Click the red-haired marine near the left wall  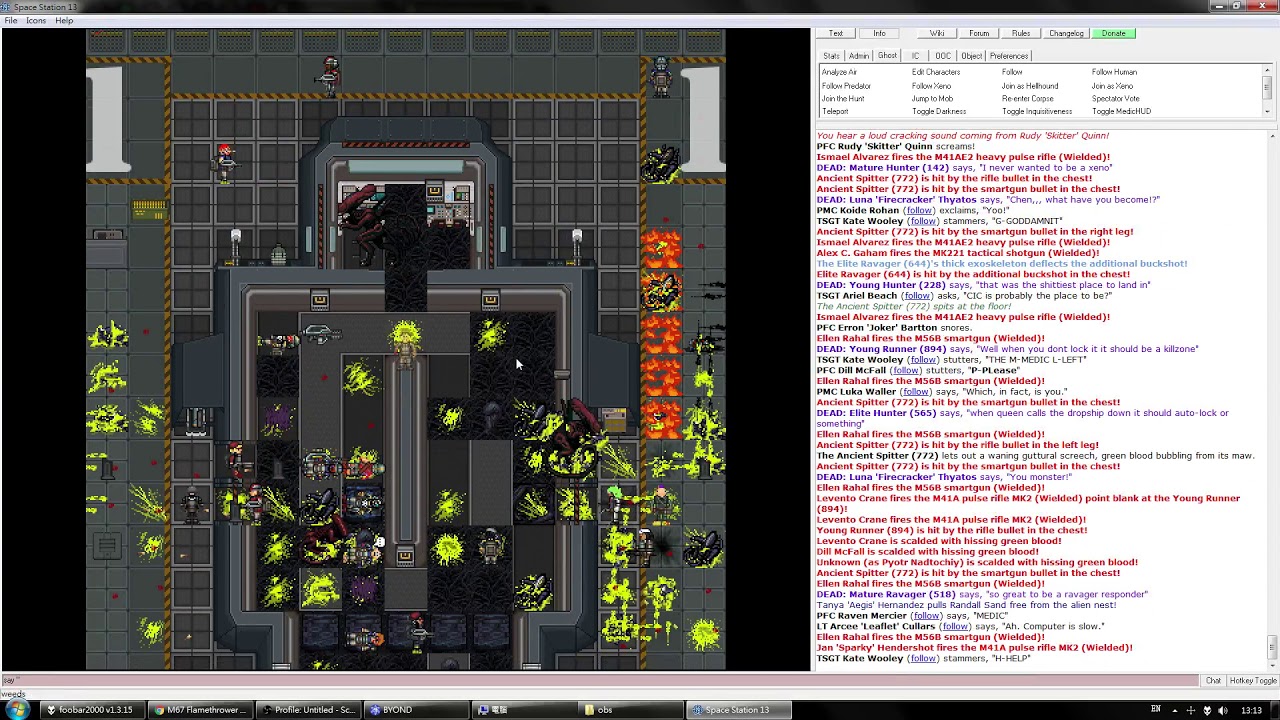point(225,161)
